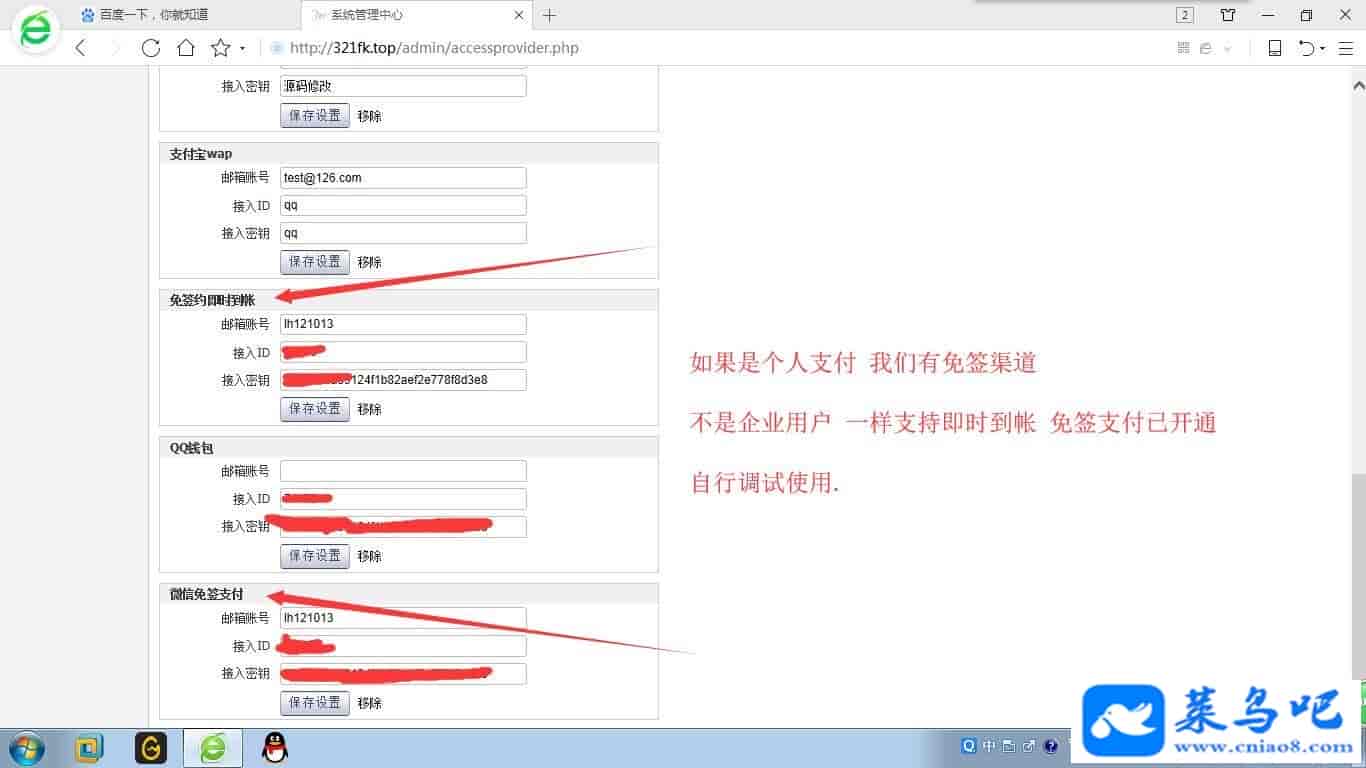Viewport: 1366px width, 768px height.
Task: Save settings for 微信免签支付
Action: click(315, 703)
